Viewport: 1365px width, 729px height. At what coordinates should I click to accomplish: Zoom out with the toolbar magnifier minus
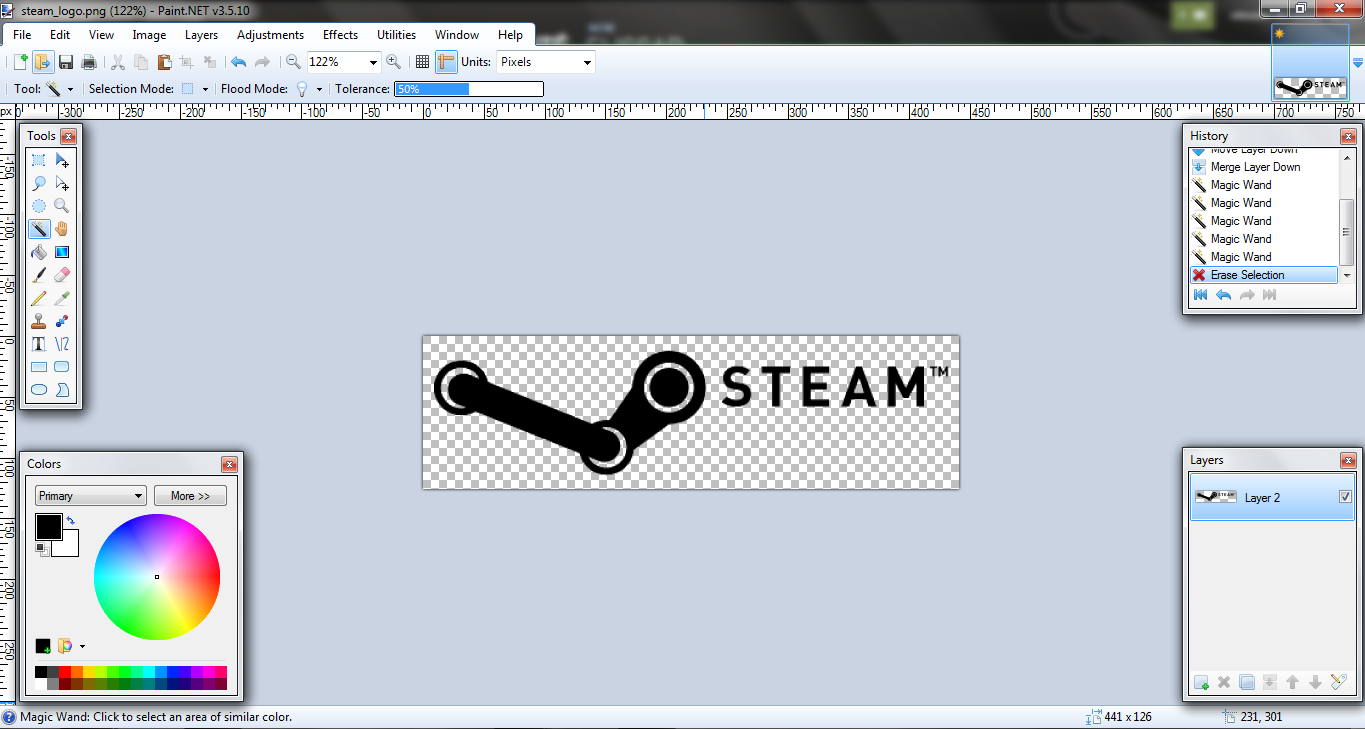click(x=293, y=62)
